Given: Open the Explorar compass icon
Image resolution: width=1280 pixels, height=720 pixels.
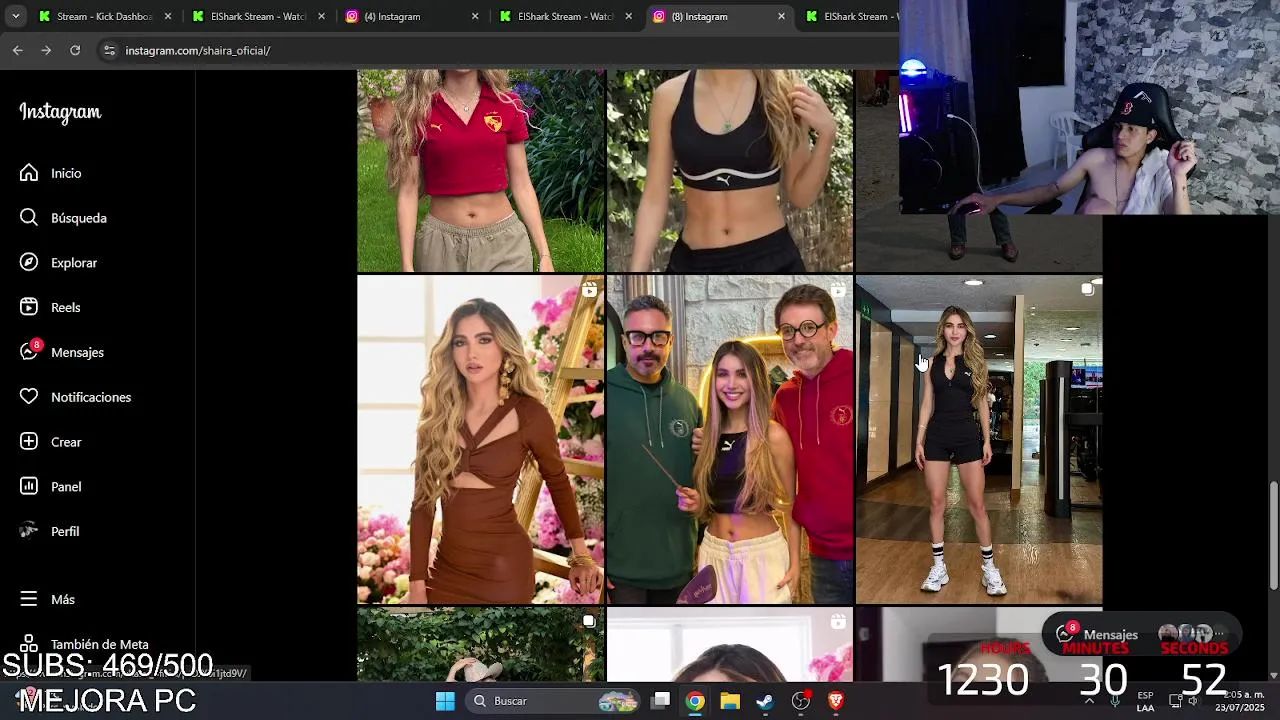Looking at the screenshot, I should click(29, 263).
